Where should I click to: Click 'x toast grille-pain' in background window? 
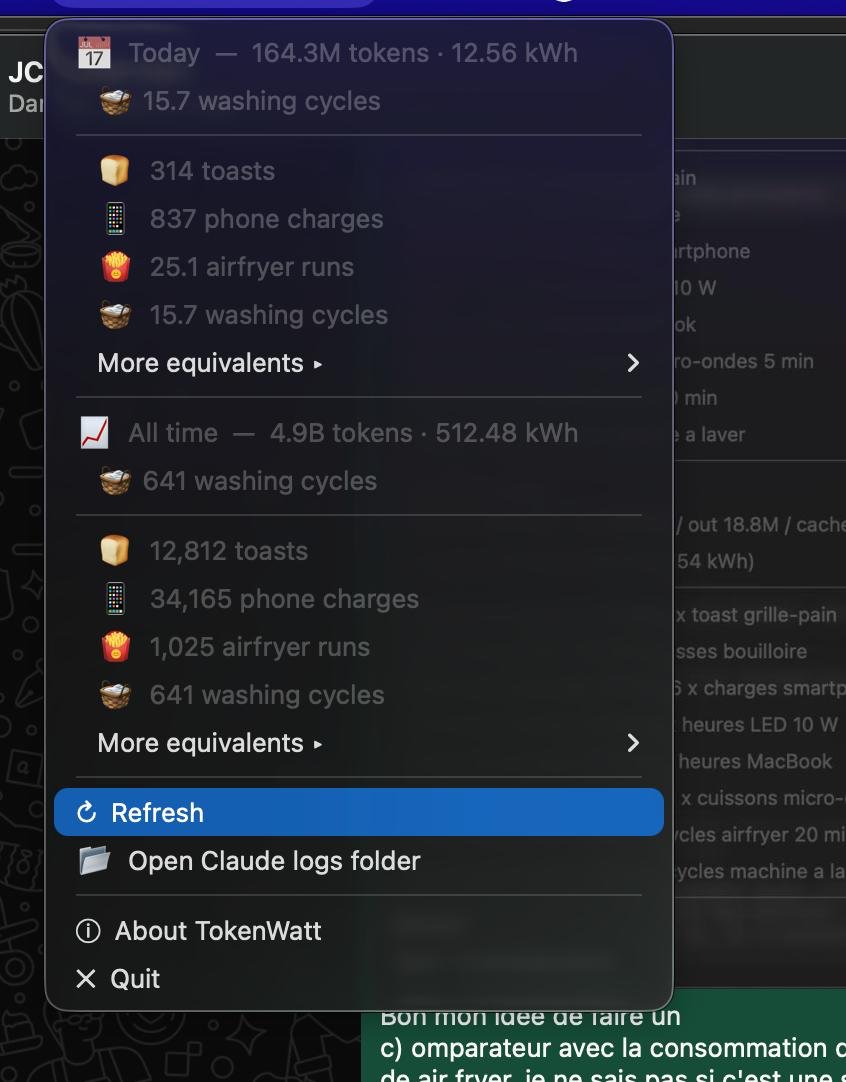pos(756,615)
